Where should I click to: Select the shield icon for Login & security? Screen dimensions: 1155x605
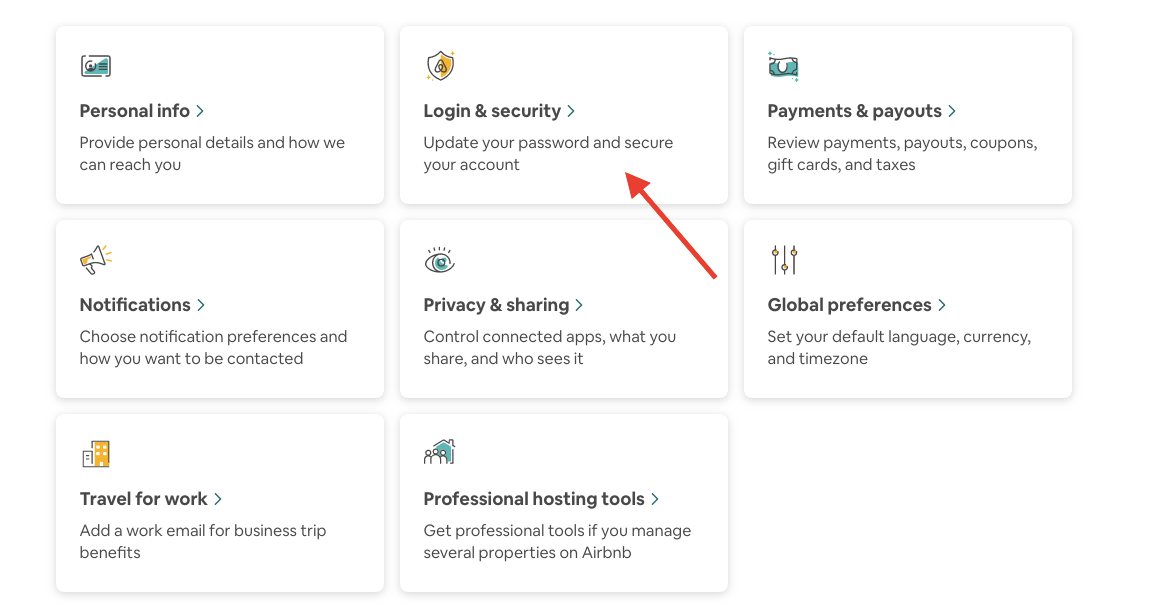438,65
